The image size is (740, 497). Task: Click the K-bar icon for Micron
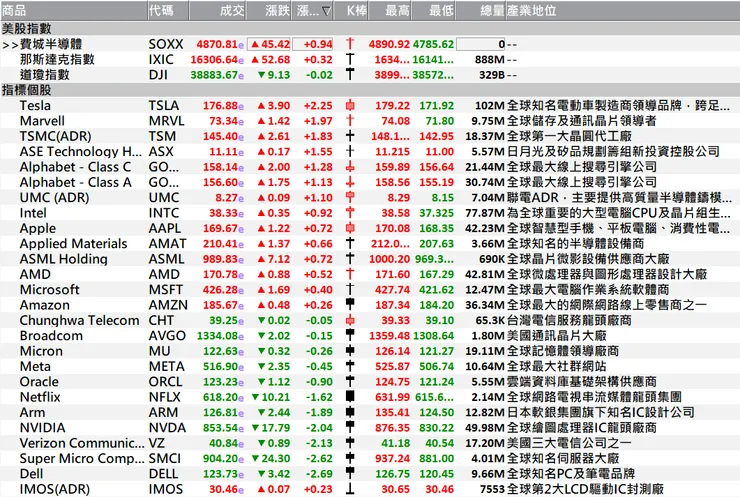[350, 351]
